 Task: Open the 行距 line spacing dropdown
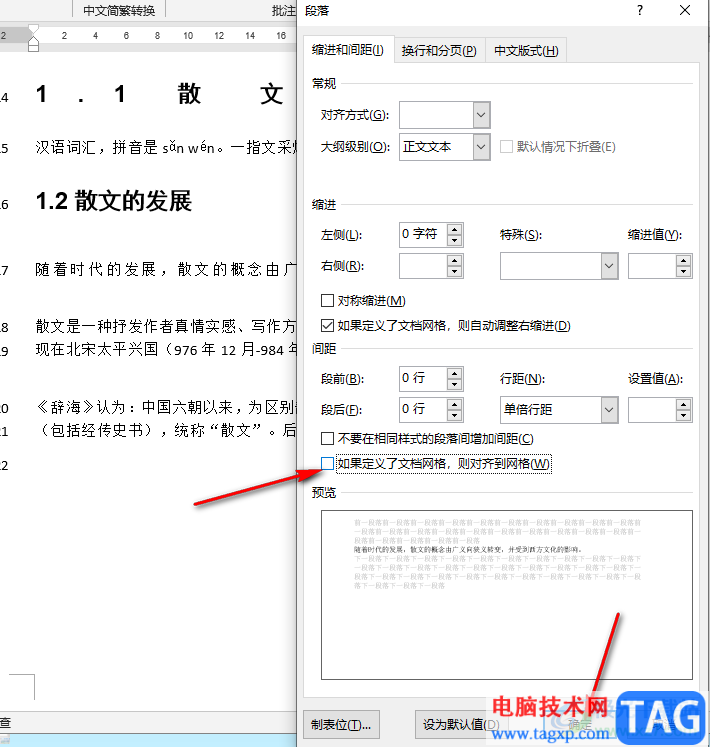tap(609, 409)
